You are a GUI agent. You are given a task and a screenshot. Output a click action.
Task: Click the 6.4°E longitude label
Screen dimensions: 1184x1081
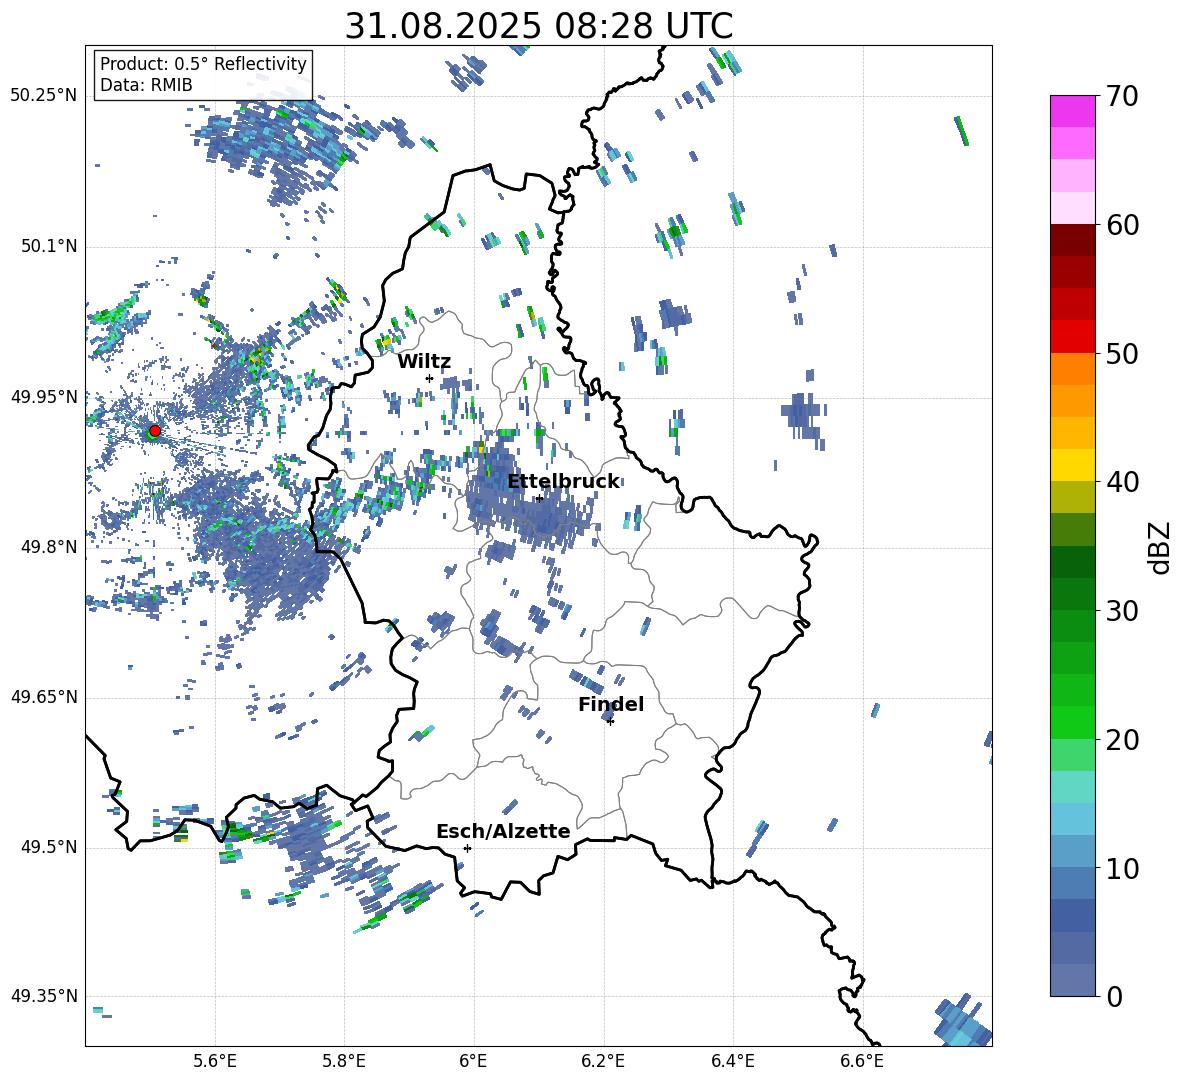point(732,1061)
